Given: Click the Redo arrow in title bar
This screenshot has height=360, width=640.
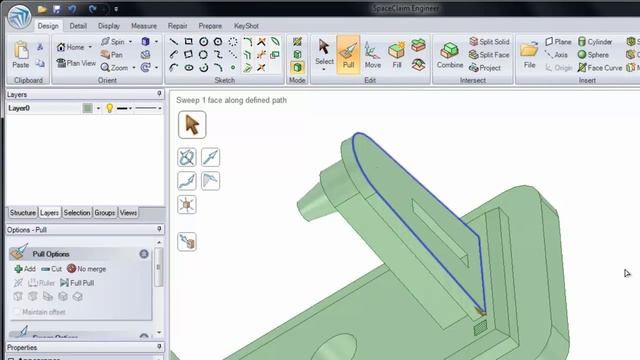Looking at the screenshot, I should click(92, 9).
